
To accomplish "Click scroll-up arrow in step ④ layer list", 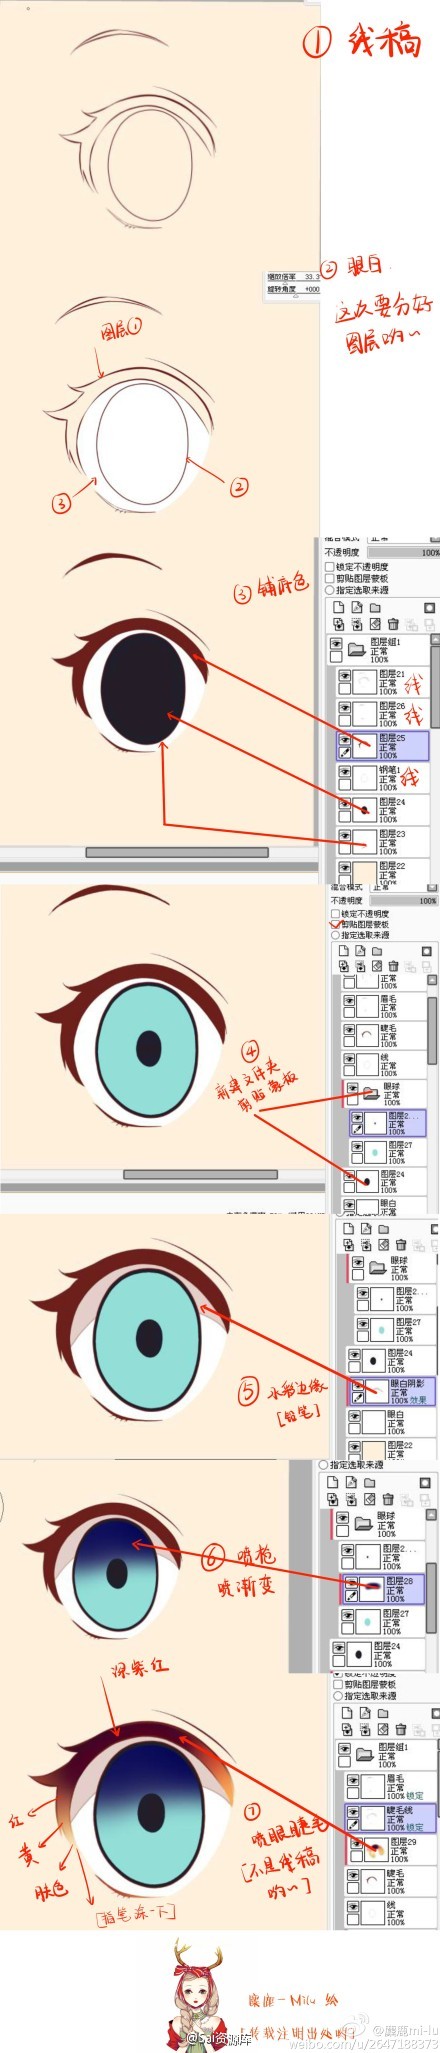I will point(434,980).
